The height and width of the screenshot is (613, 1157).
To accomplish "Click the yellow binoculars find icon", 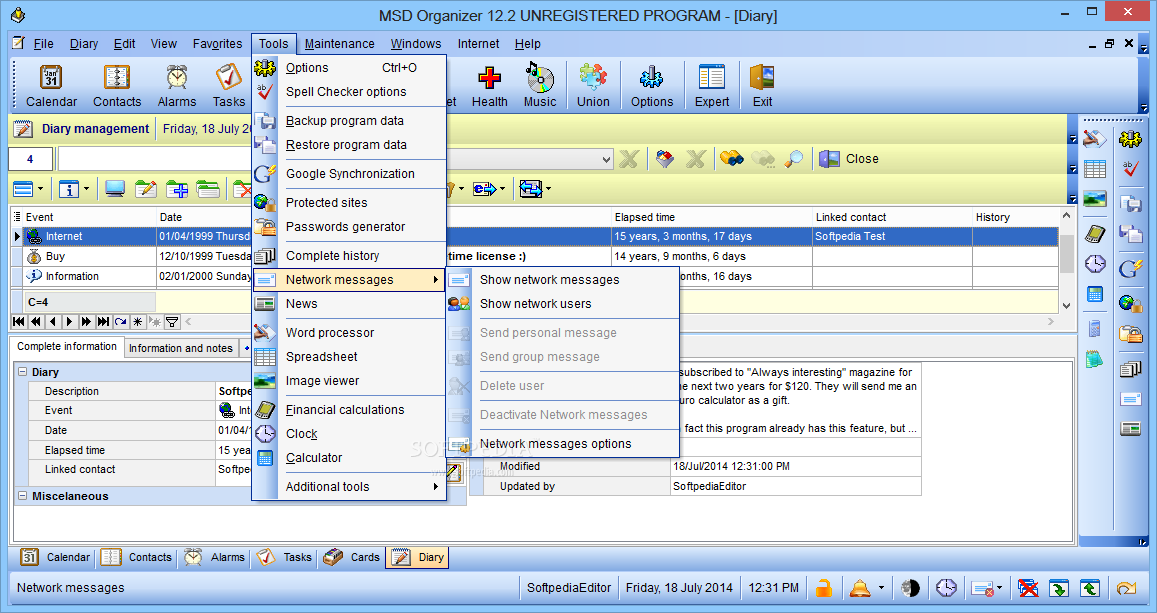I will pos(731,159).
